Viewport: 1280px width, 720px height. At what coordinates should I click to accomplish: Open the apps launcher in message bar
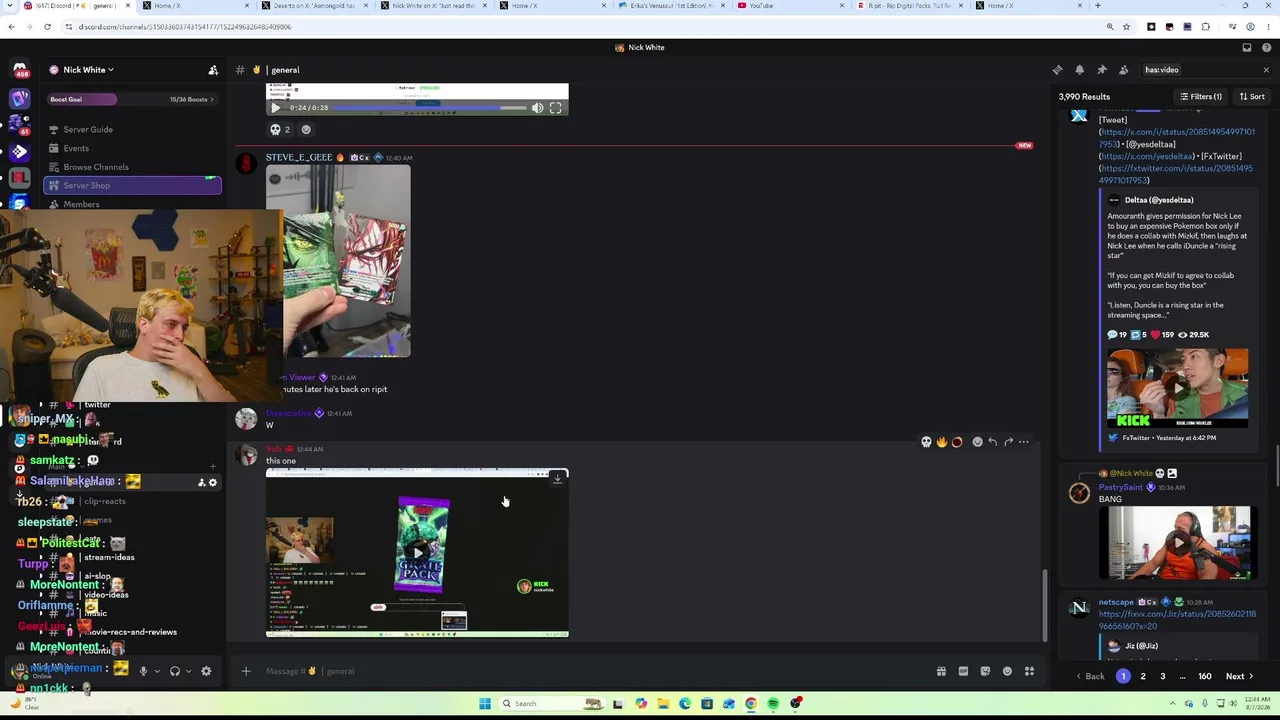coord(1029,671)
